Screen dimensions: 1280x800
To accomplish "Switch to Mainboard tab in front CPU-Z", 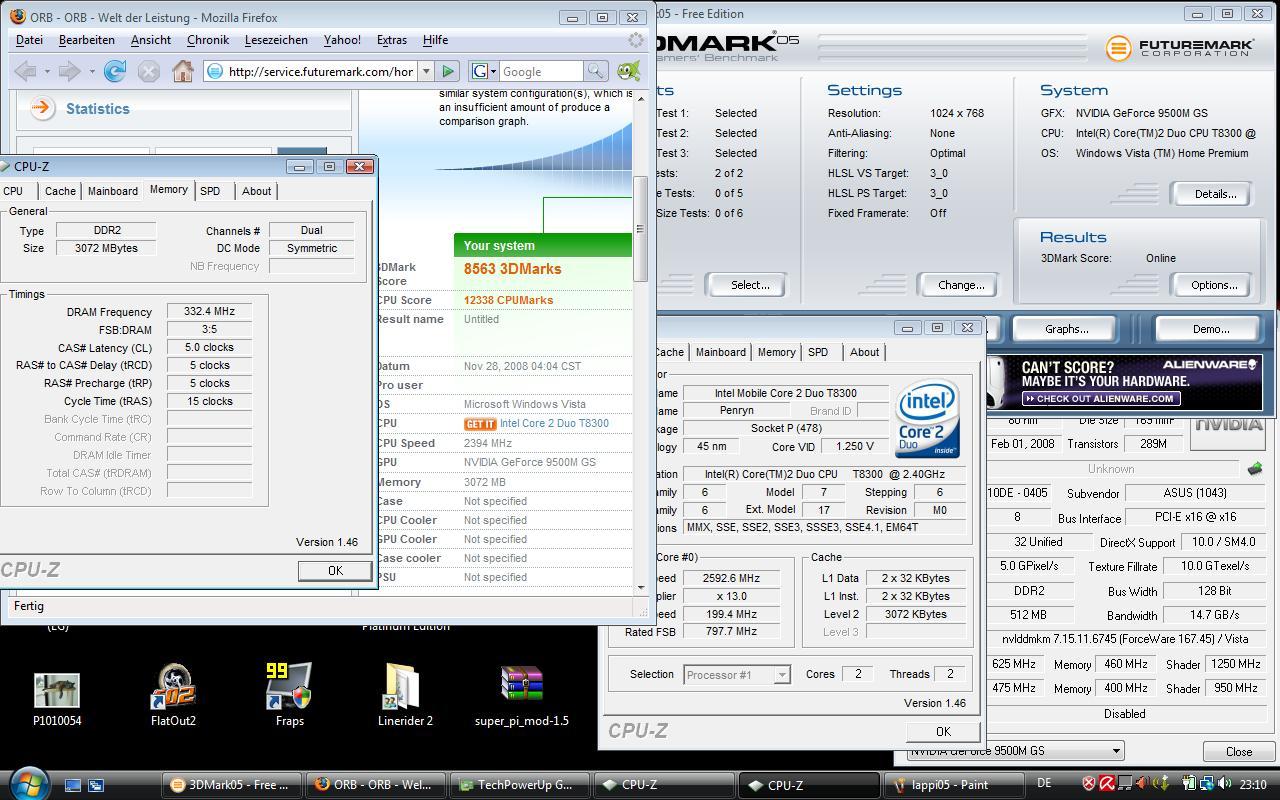I will click(x=113, y=191).
